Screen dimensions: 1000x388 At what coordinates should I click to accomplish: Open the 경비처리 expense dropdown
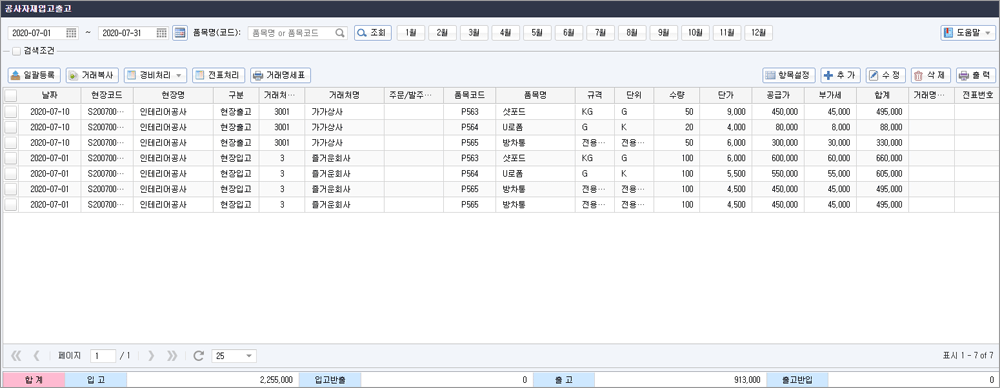click(155, 75)
